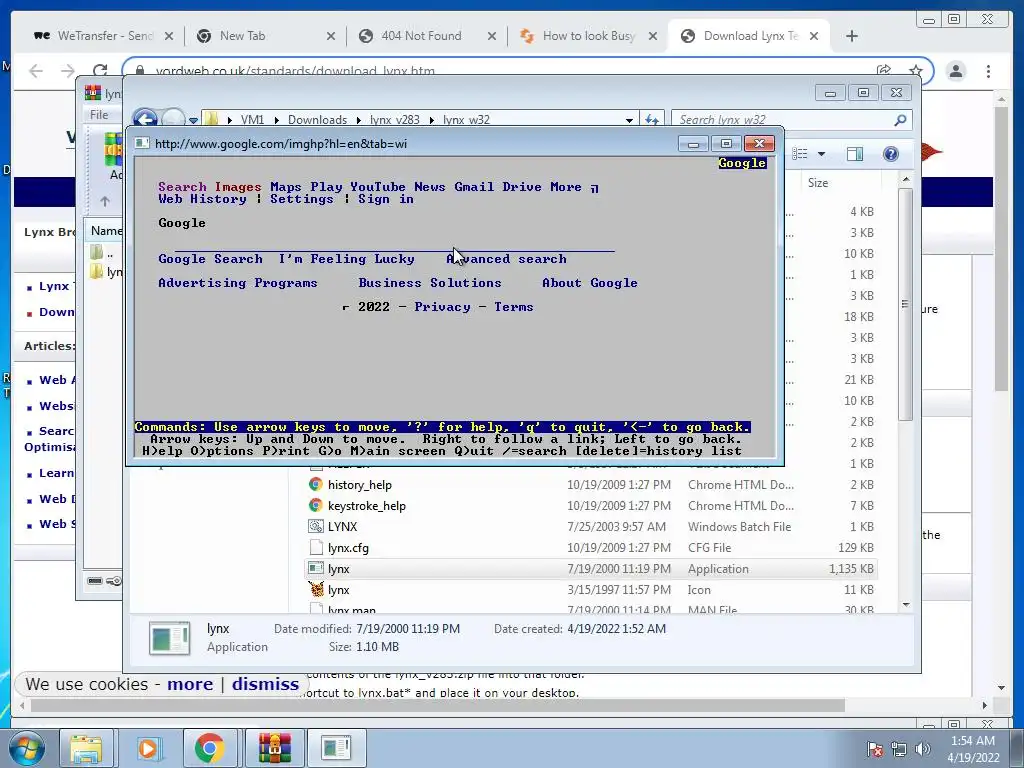Click the Lynx search text input line
The width and height of the screenshot is (1024, 768).
pos(394,247)
